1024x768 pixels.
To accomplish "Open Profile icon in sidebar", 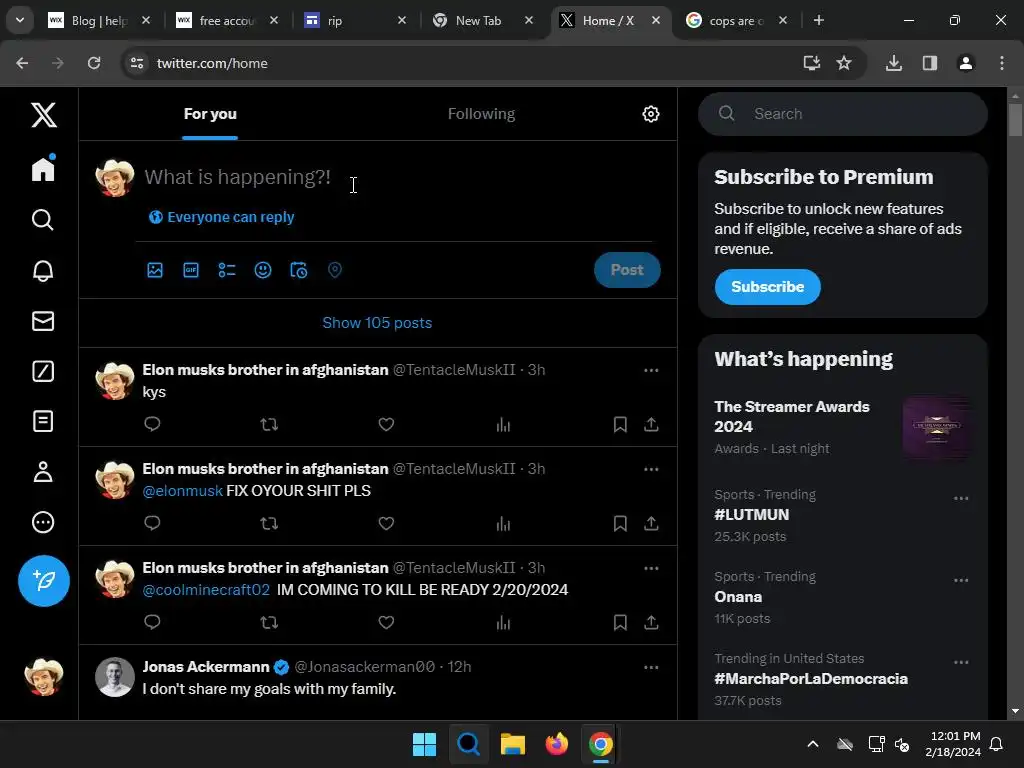I will 43,472.
